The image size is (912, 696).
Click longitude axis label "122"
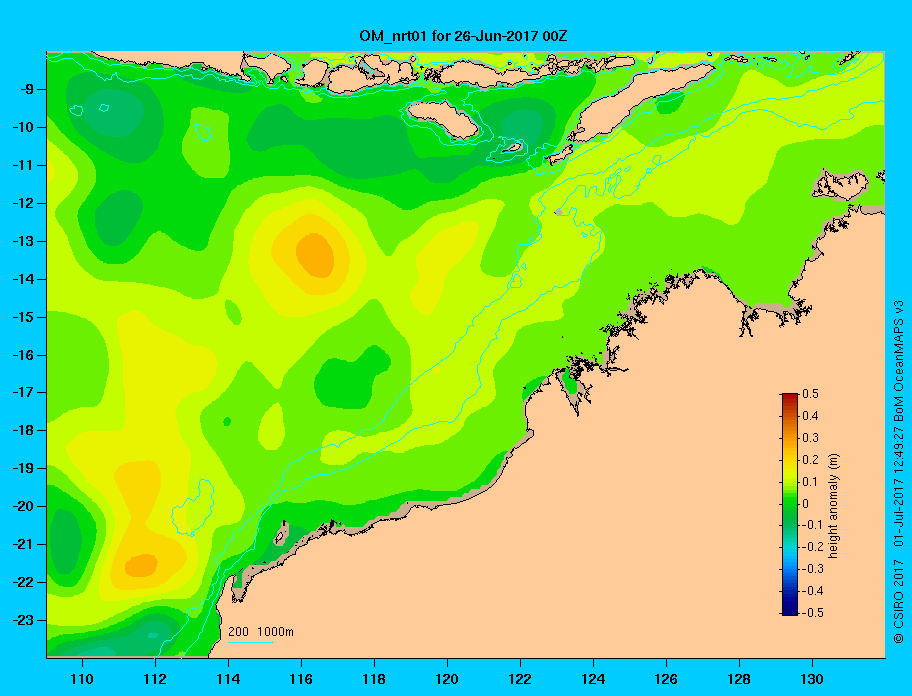point(520,679)
